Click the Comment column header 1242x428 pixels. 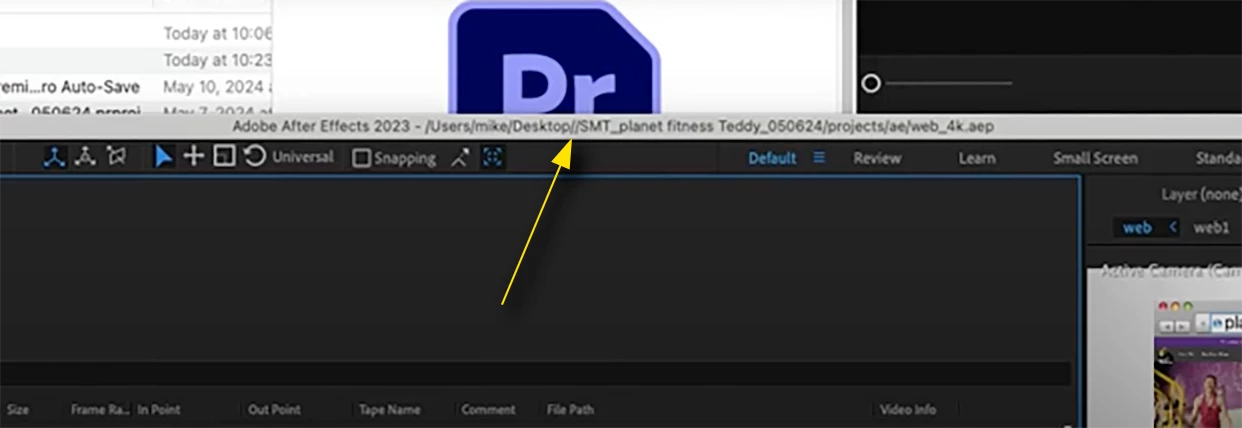click(x=488, y=409)
